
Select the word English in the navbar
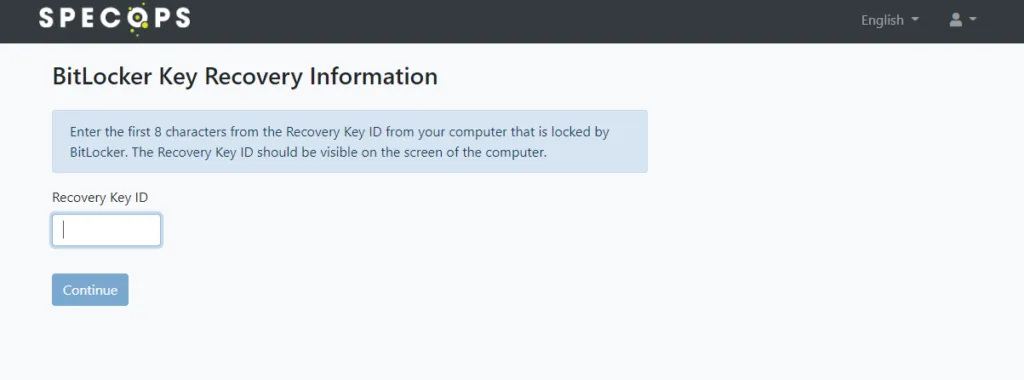pyautogui.click(x=882, y=20)
